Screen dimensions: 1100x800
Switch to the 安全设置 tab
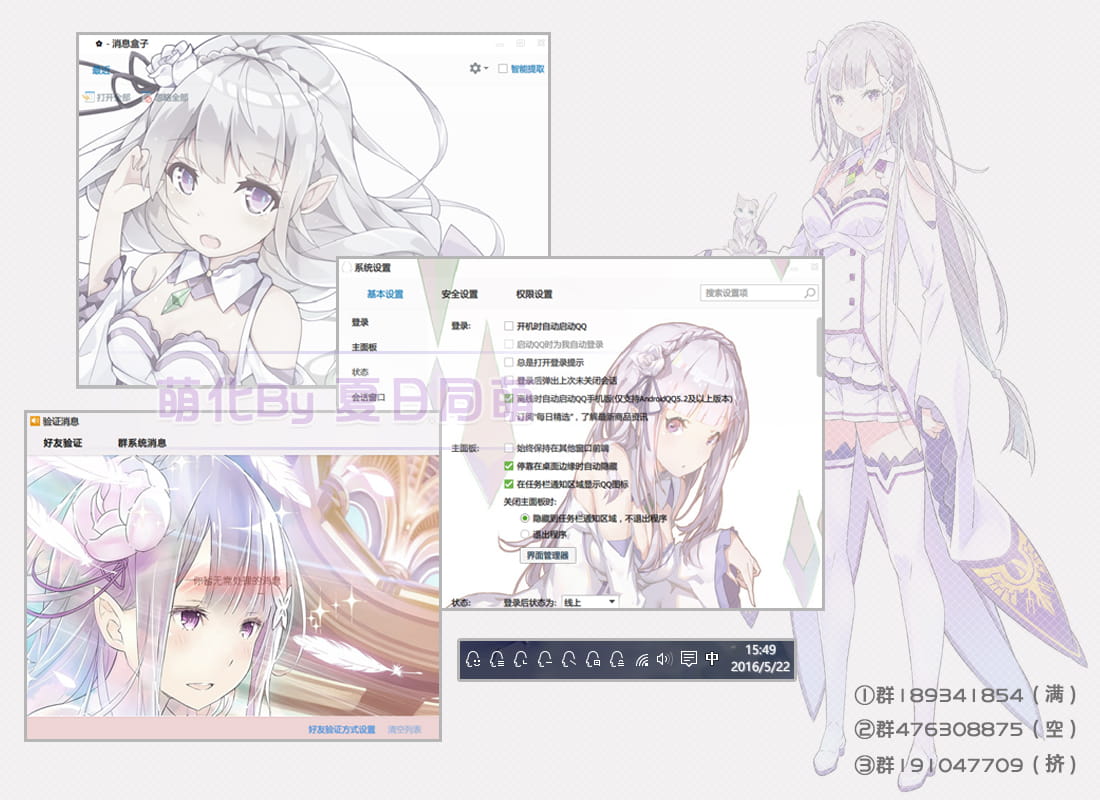[x=460, y=294]
